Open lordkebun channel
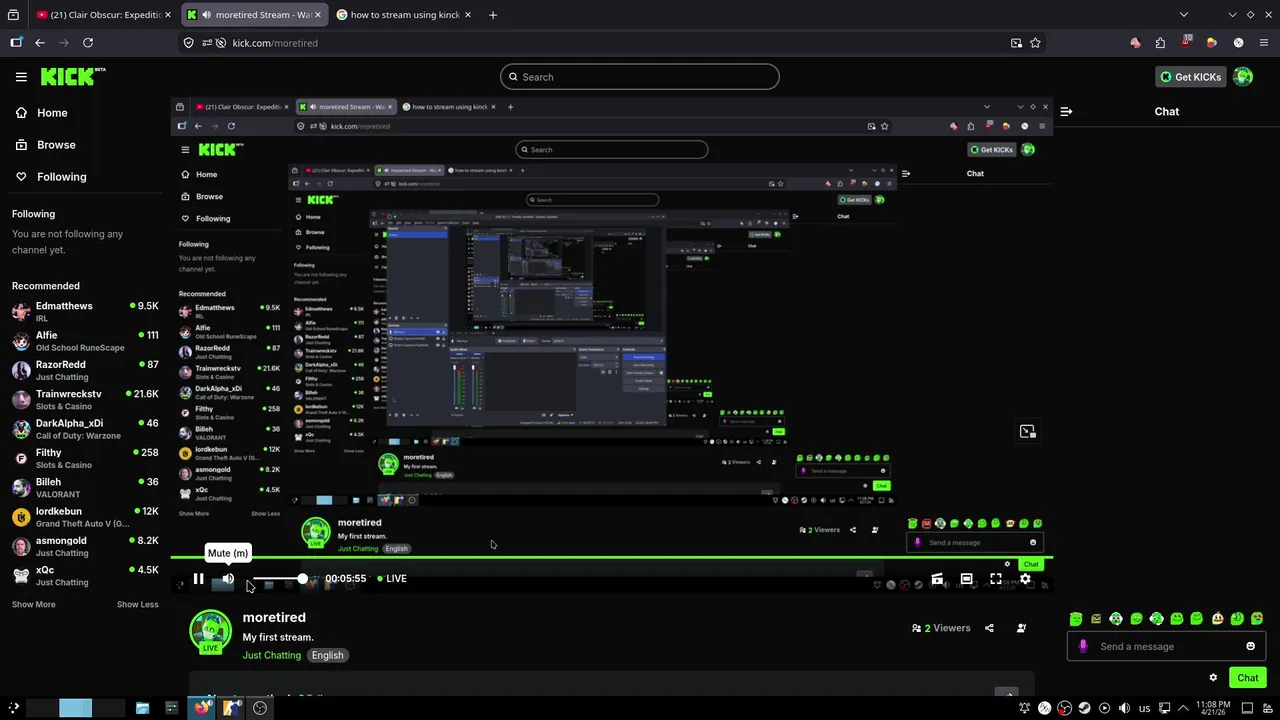This screenshot has width=1280, height=720. (x=85, y=517)
